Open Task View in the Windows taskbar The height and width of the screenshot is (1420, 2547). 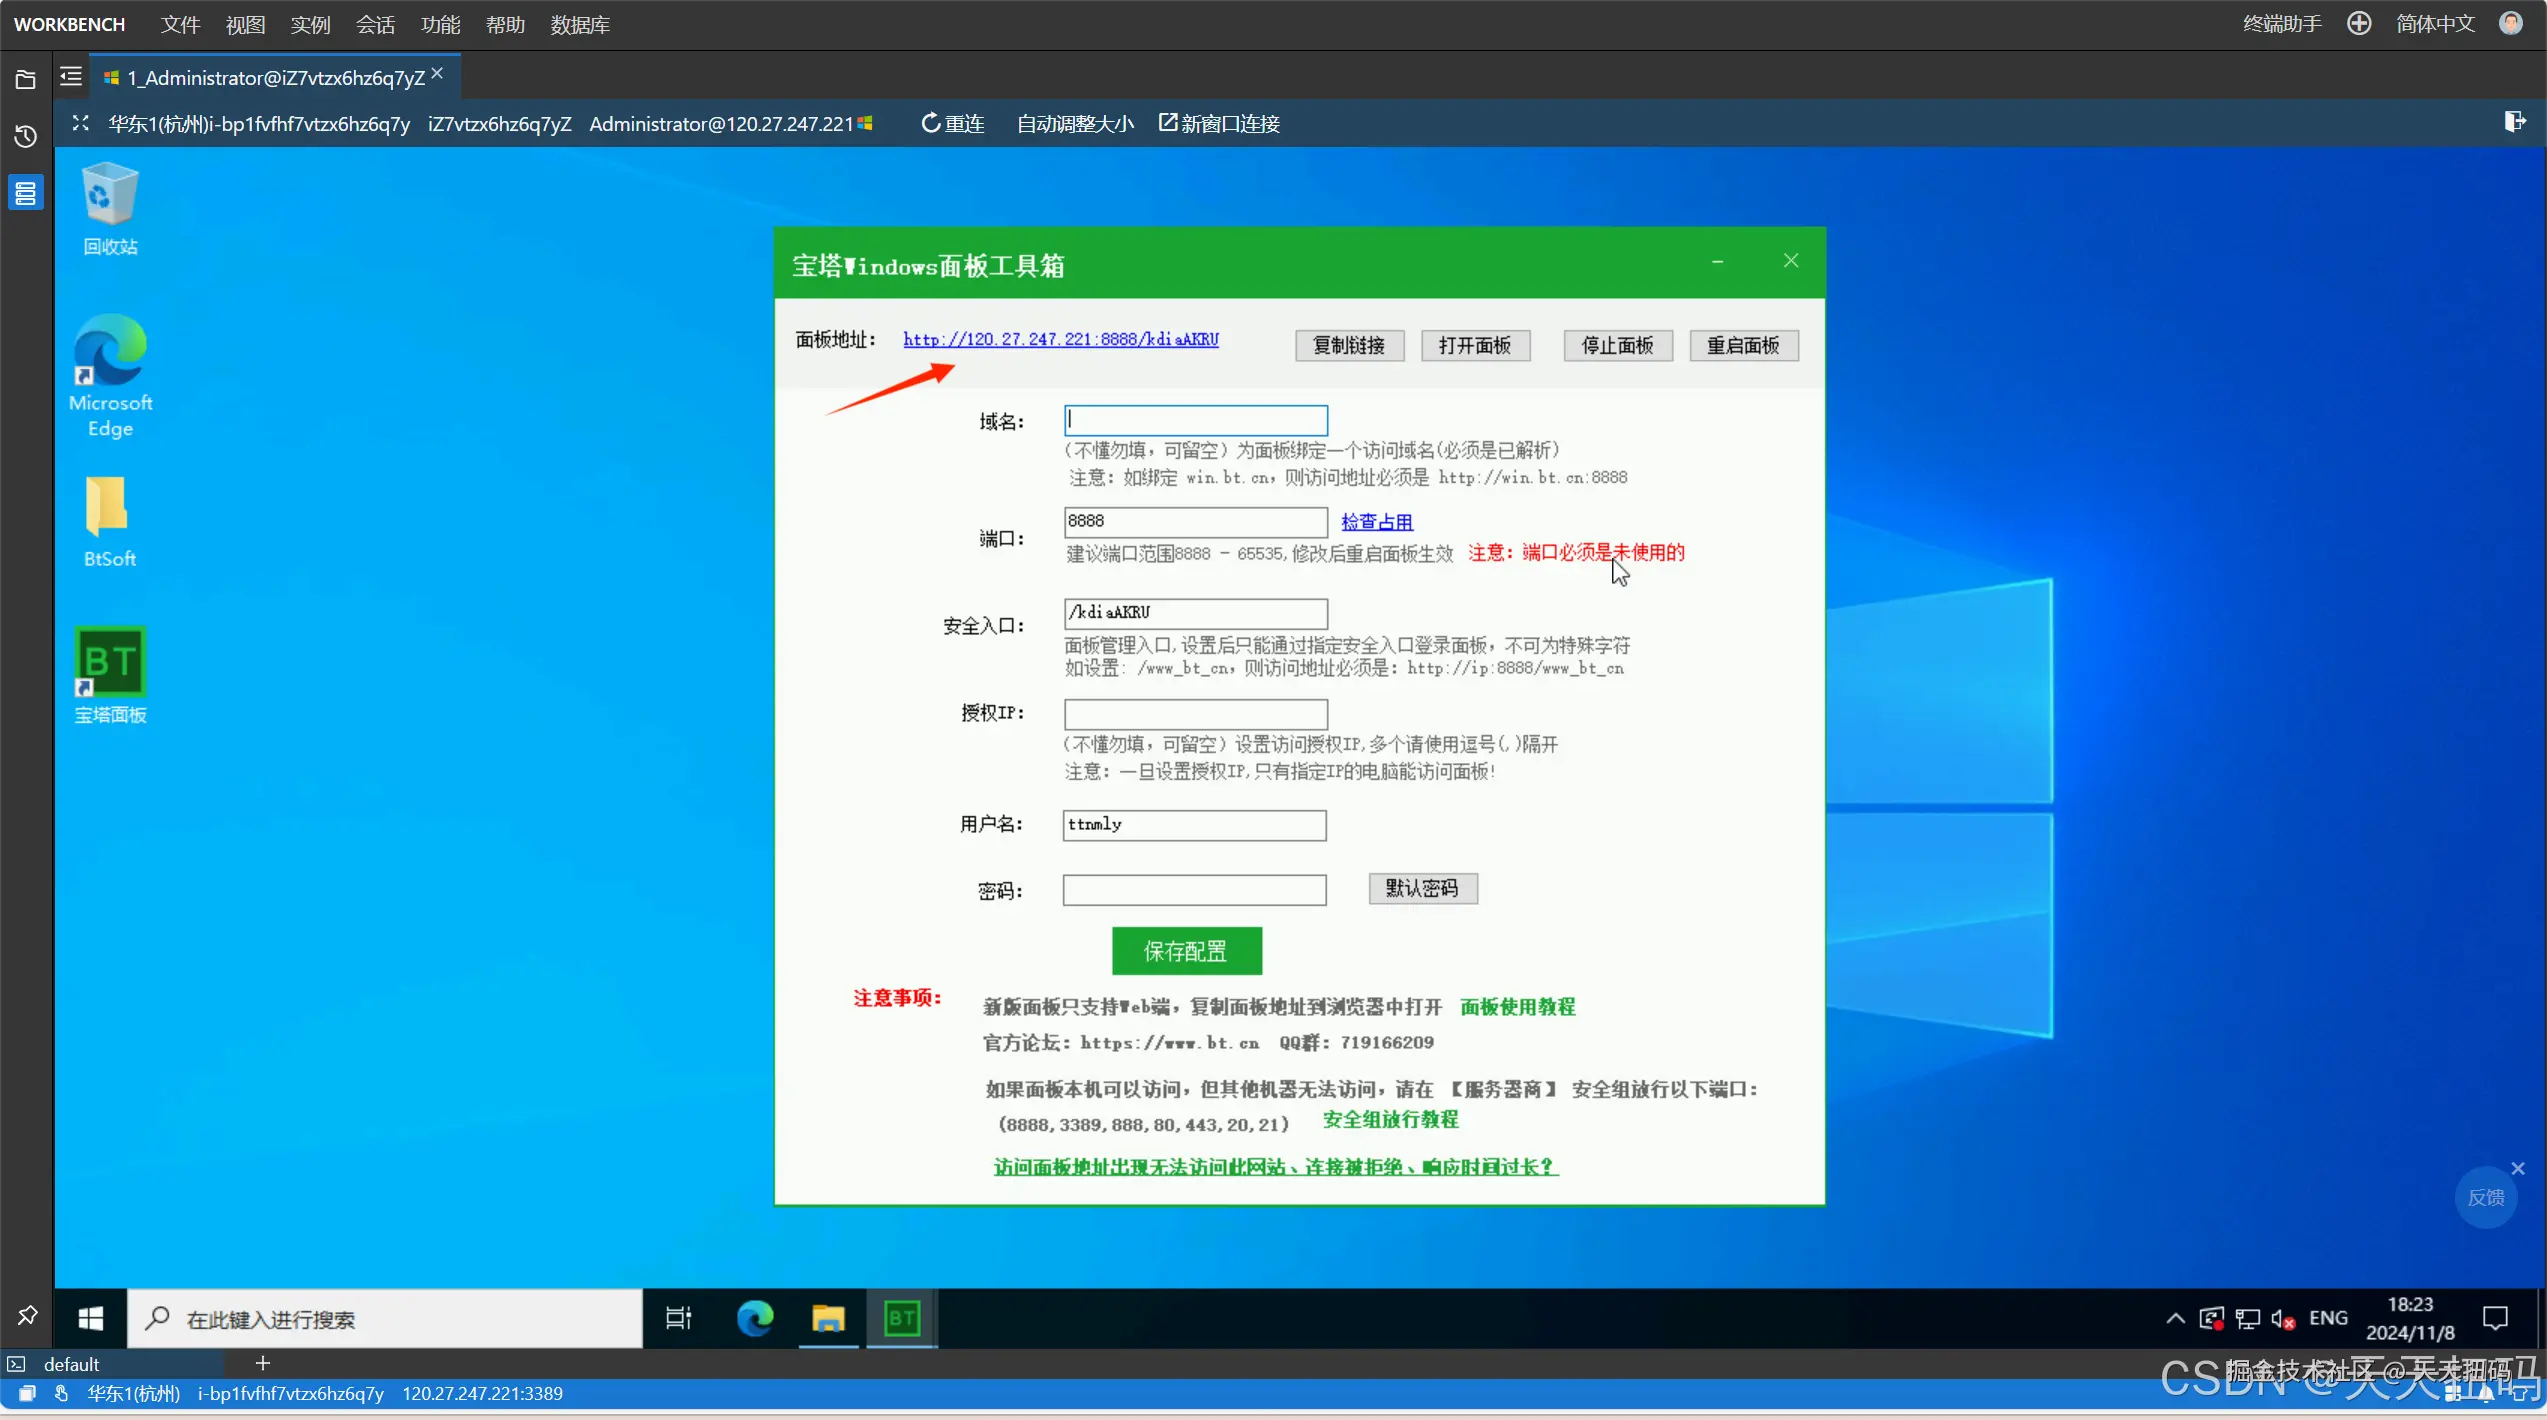(x=678, y=1318)
